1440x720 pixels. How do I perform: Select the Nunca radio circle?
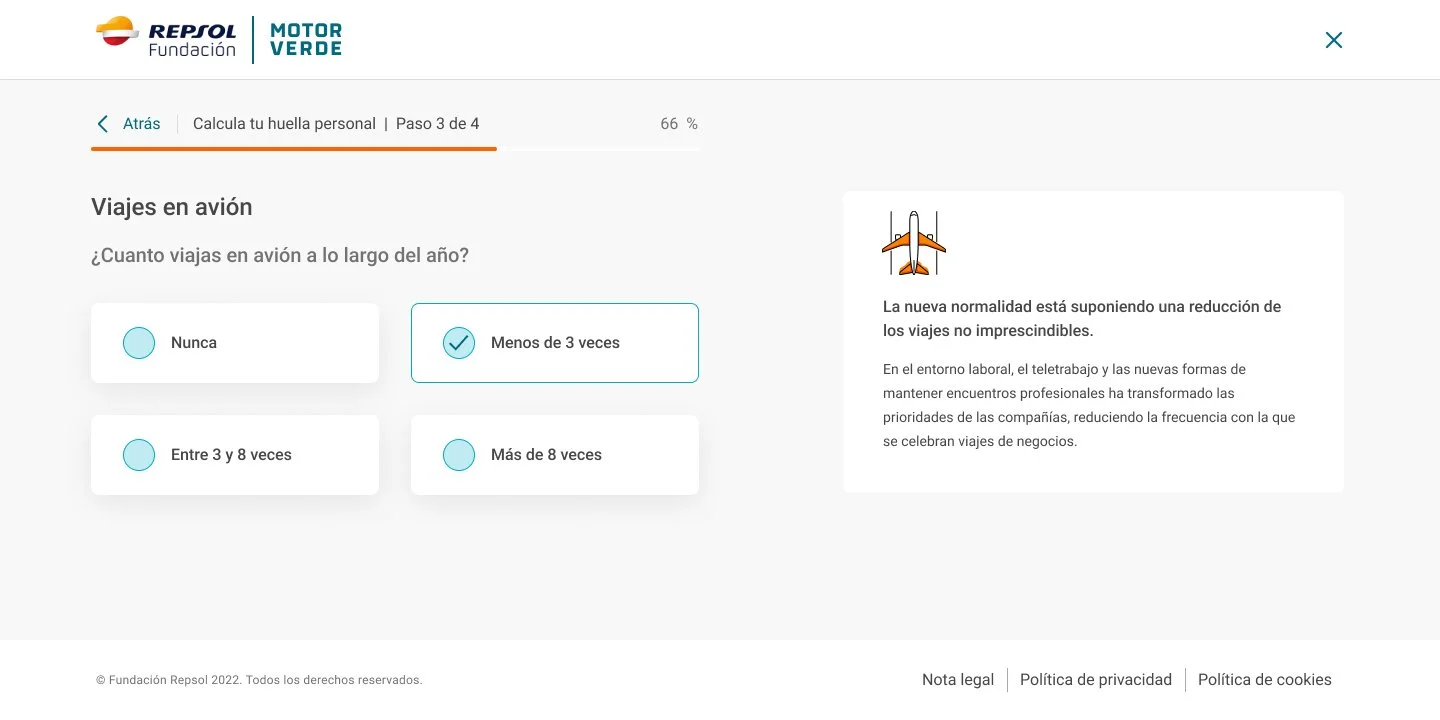pos(139,343)
